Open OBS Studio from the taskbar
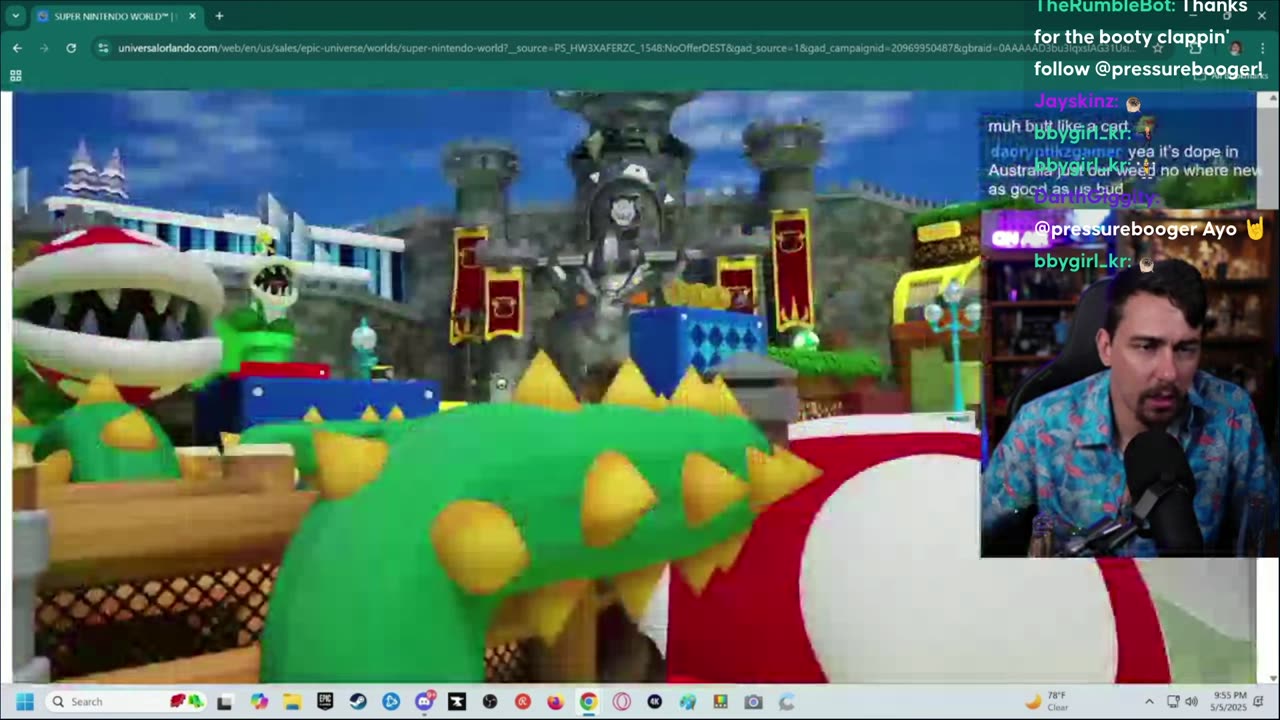This screenshot has width=1280, height=720. pyautogui.click(x=490, y=702)
